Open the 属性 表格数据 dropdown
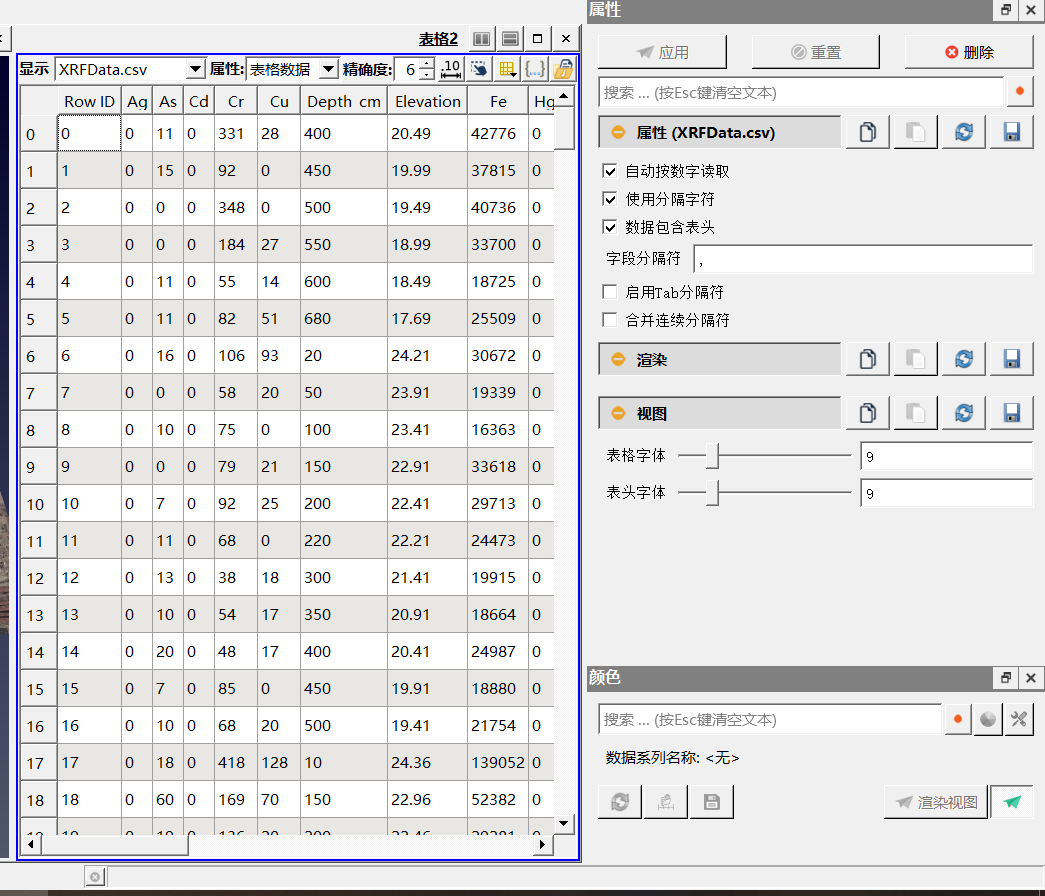1045x896 pixels. coord(292,69)
